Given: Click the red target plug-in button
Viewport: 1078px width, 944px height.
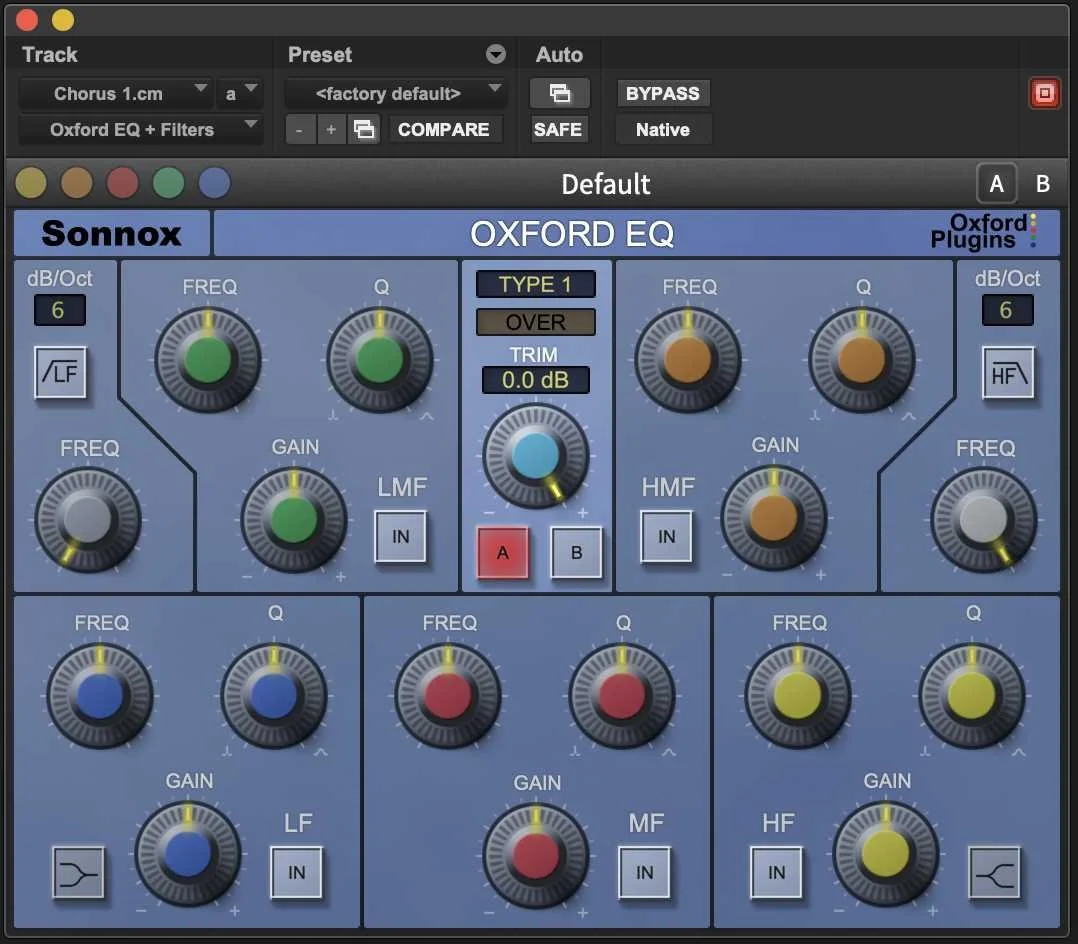Looking at the screenshot, I should (1044, 93).
